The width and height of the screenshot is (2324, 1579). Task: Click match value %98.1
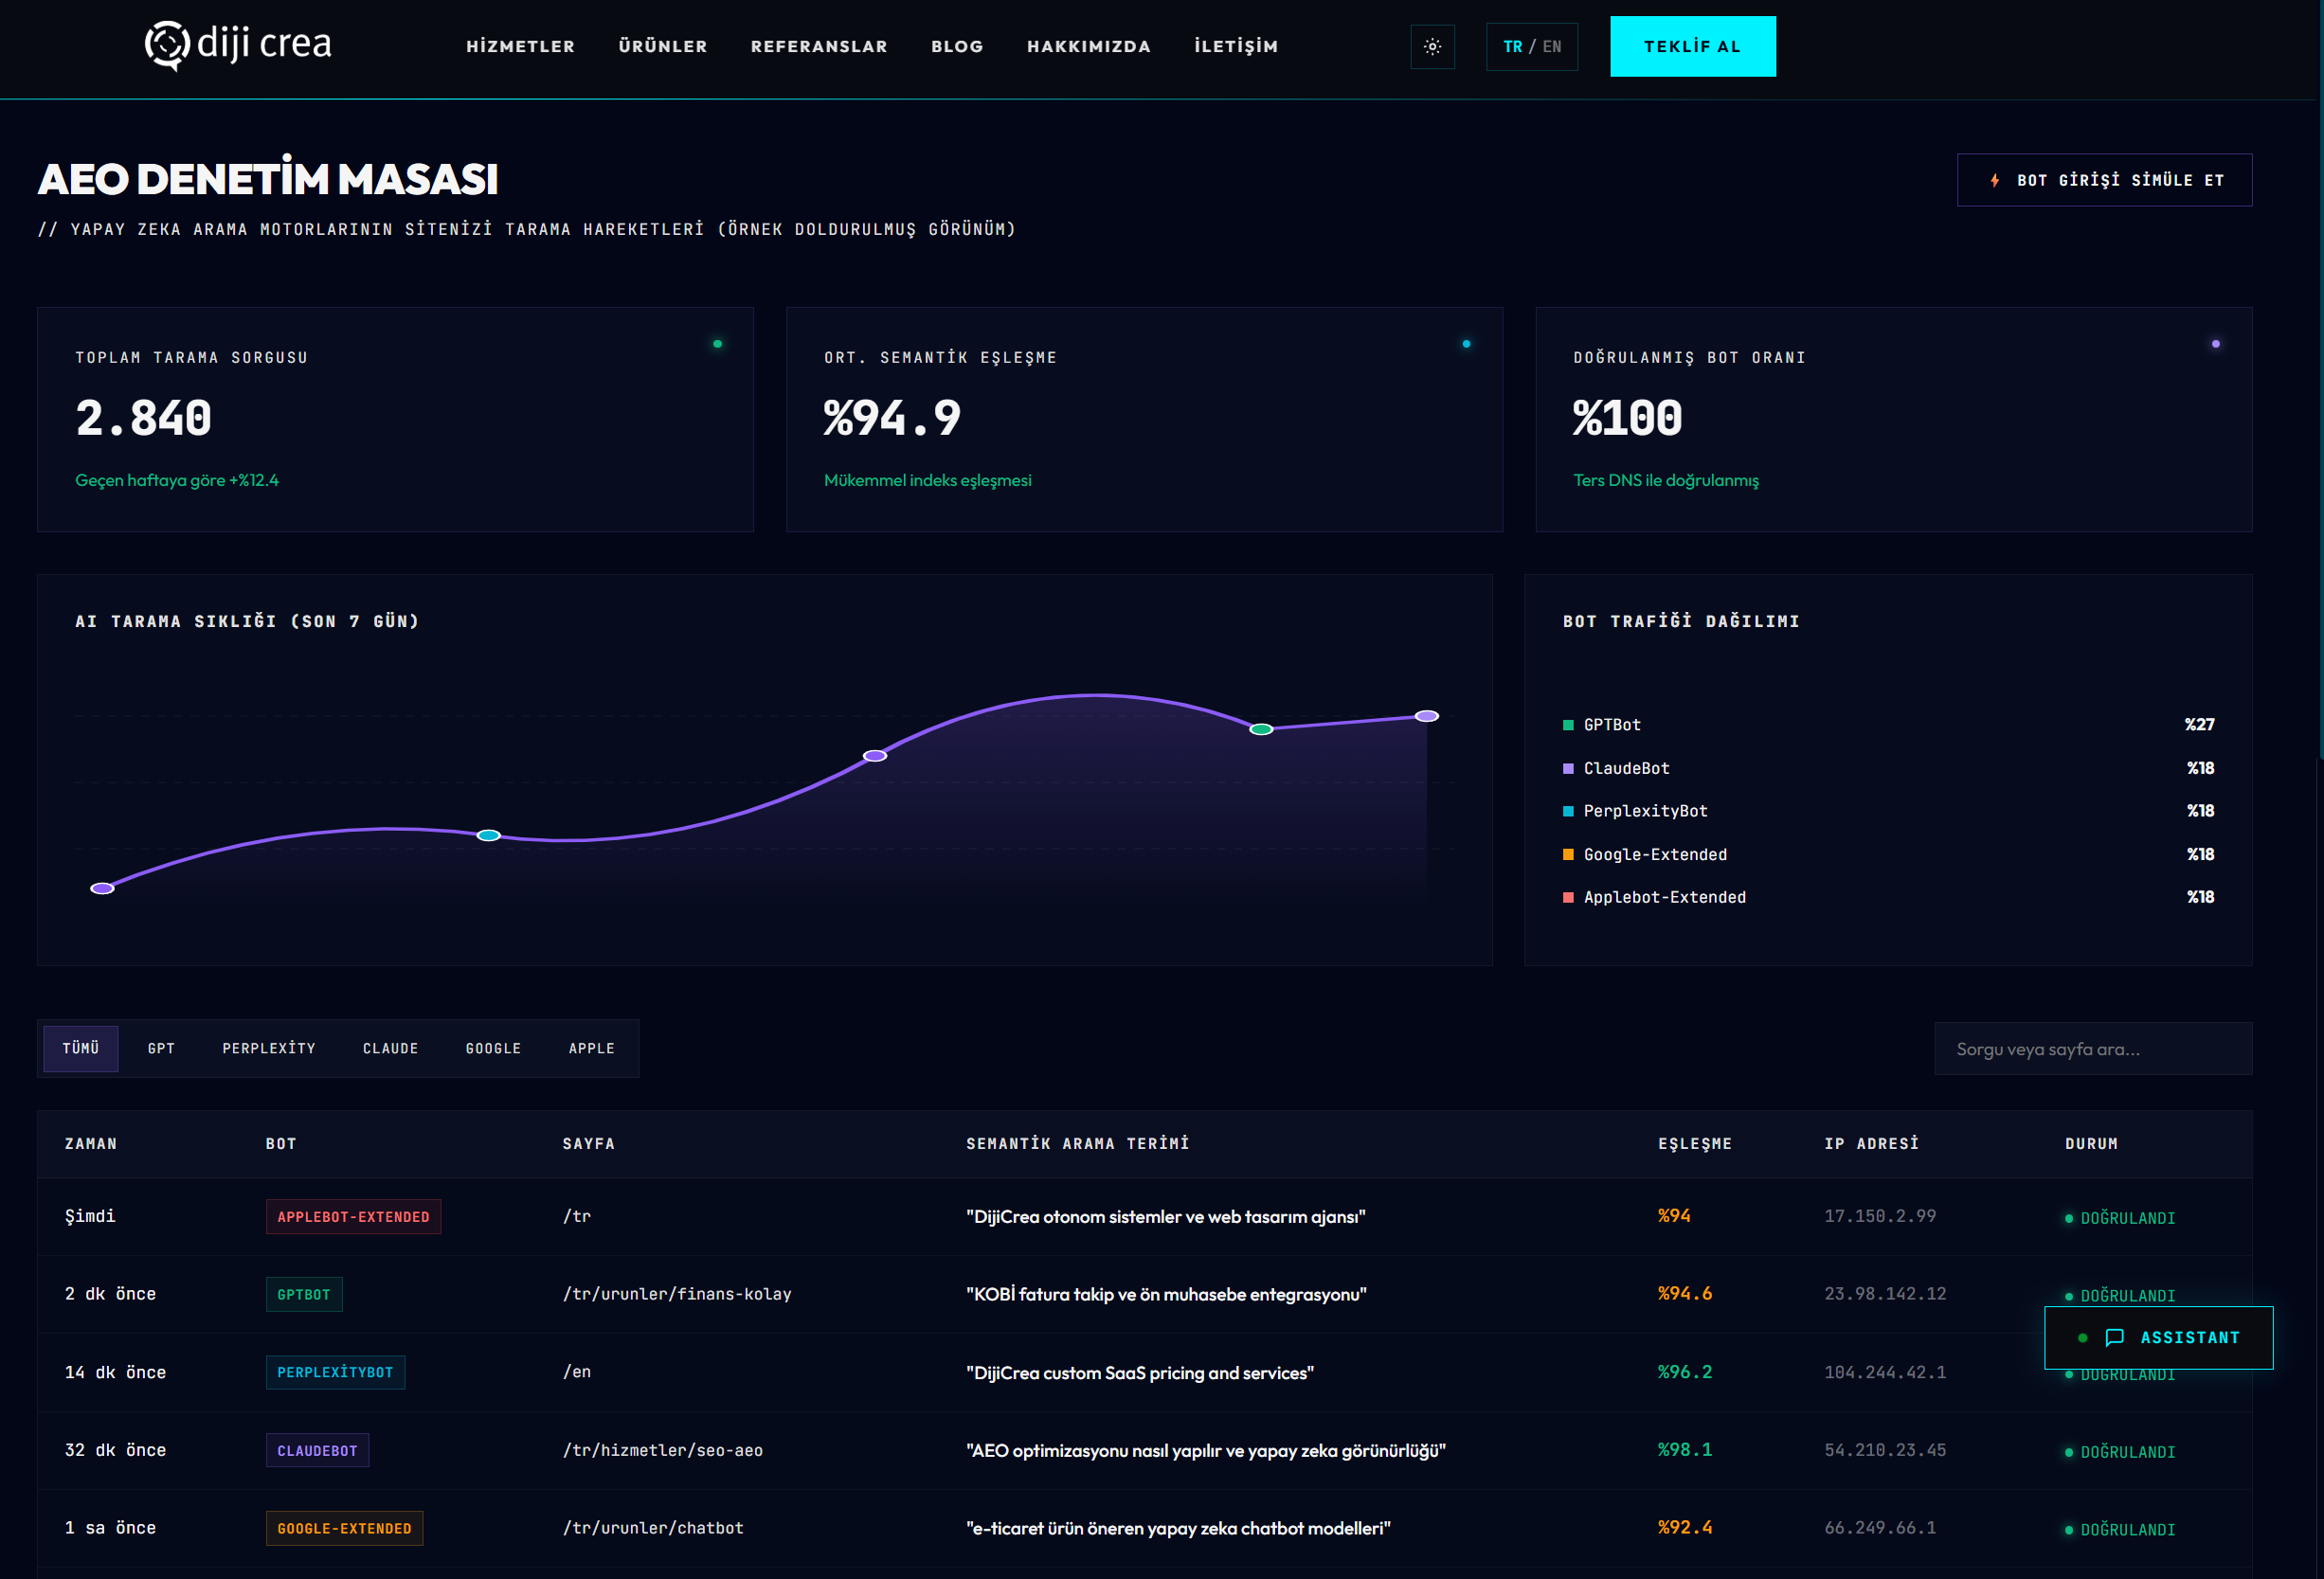[x=1685, y=1450]
